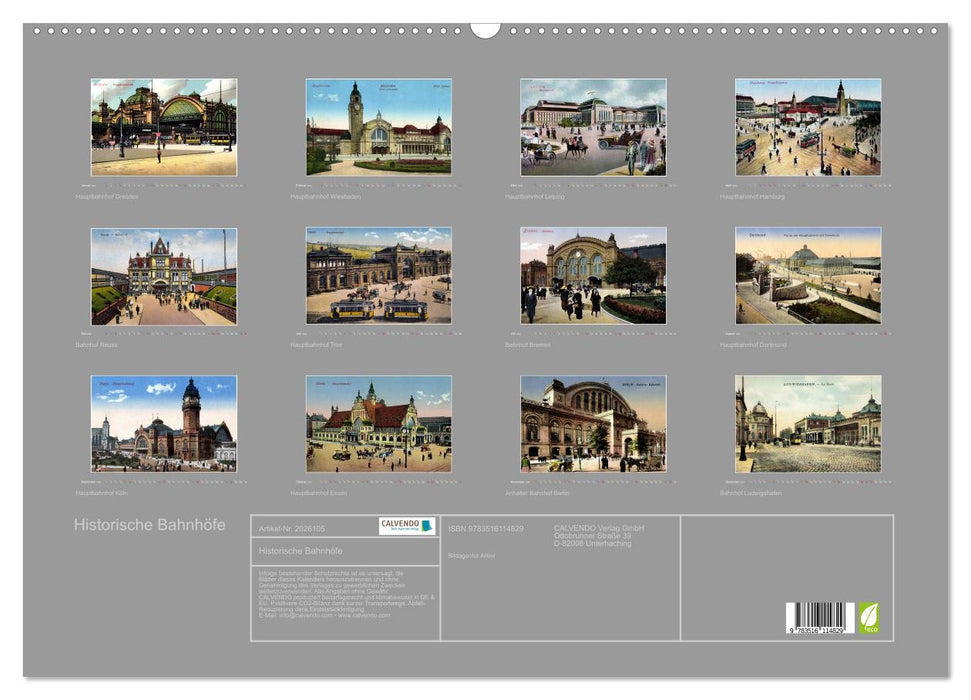Open the Hauptbahnhof Köln postcard

(164, 423)
